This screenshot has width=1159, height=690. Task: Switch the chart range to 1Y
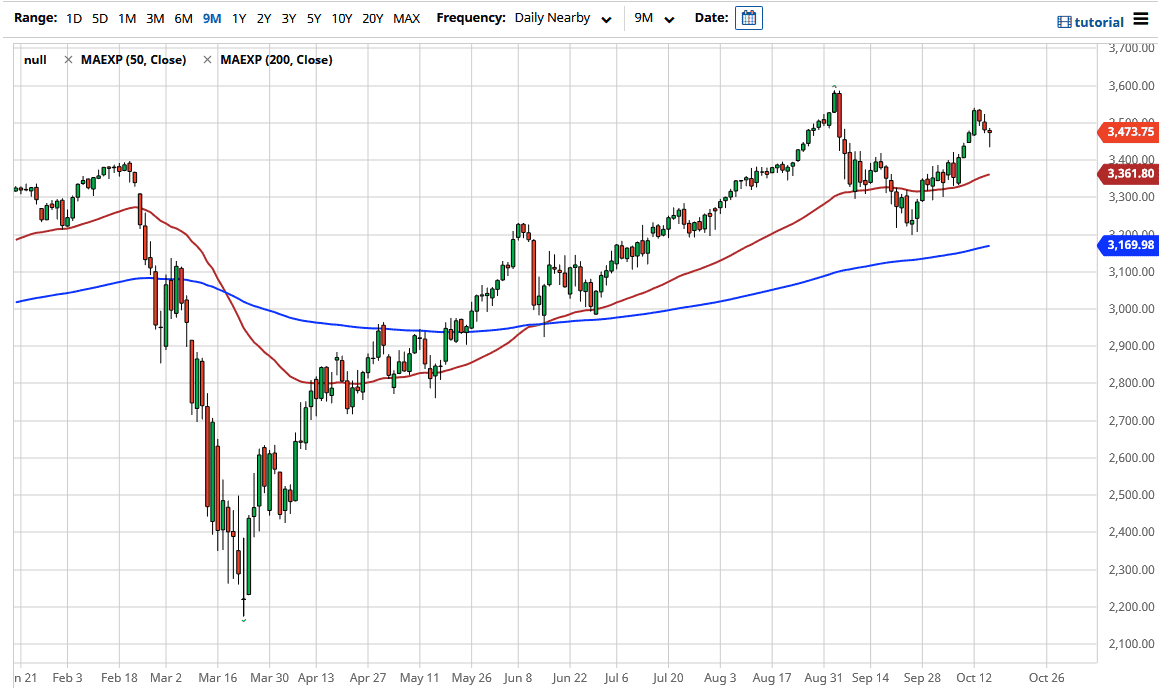(x=238, y=18)
